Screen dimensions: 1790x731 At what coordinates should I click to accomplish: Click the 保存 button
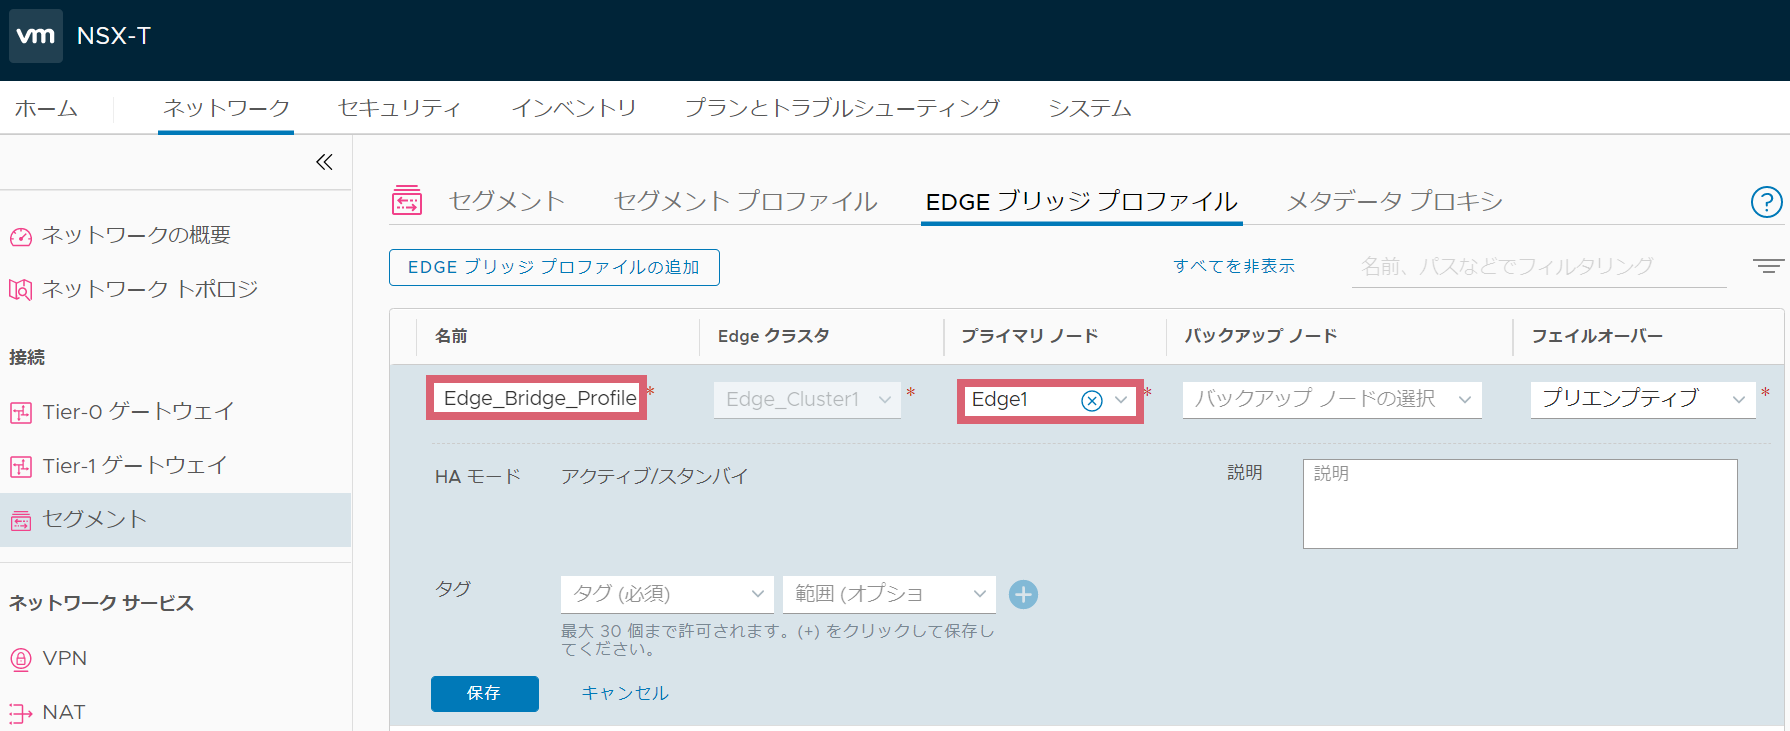(484, 693)
